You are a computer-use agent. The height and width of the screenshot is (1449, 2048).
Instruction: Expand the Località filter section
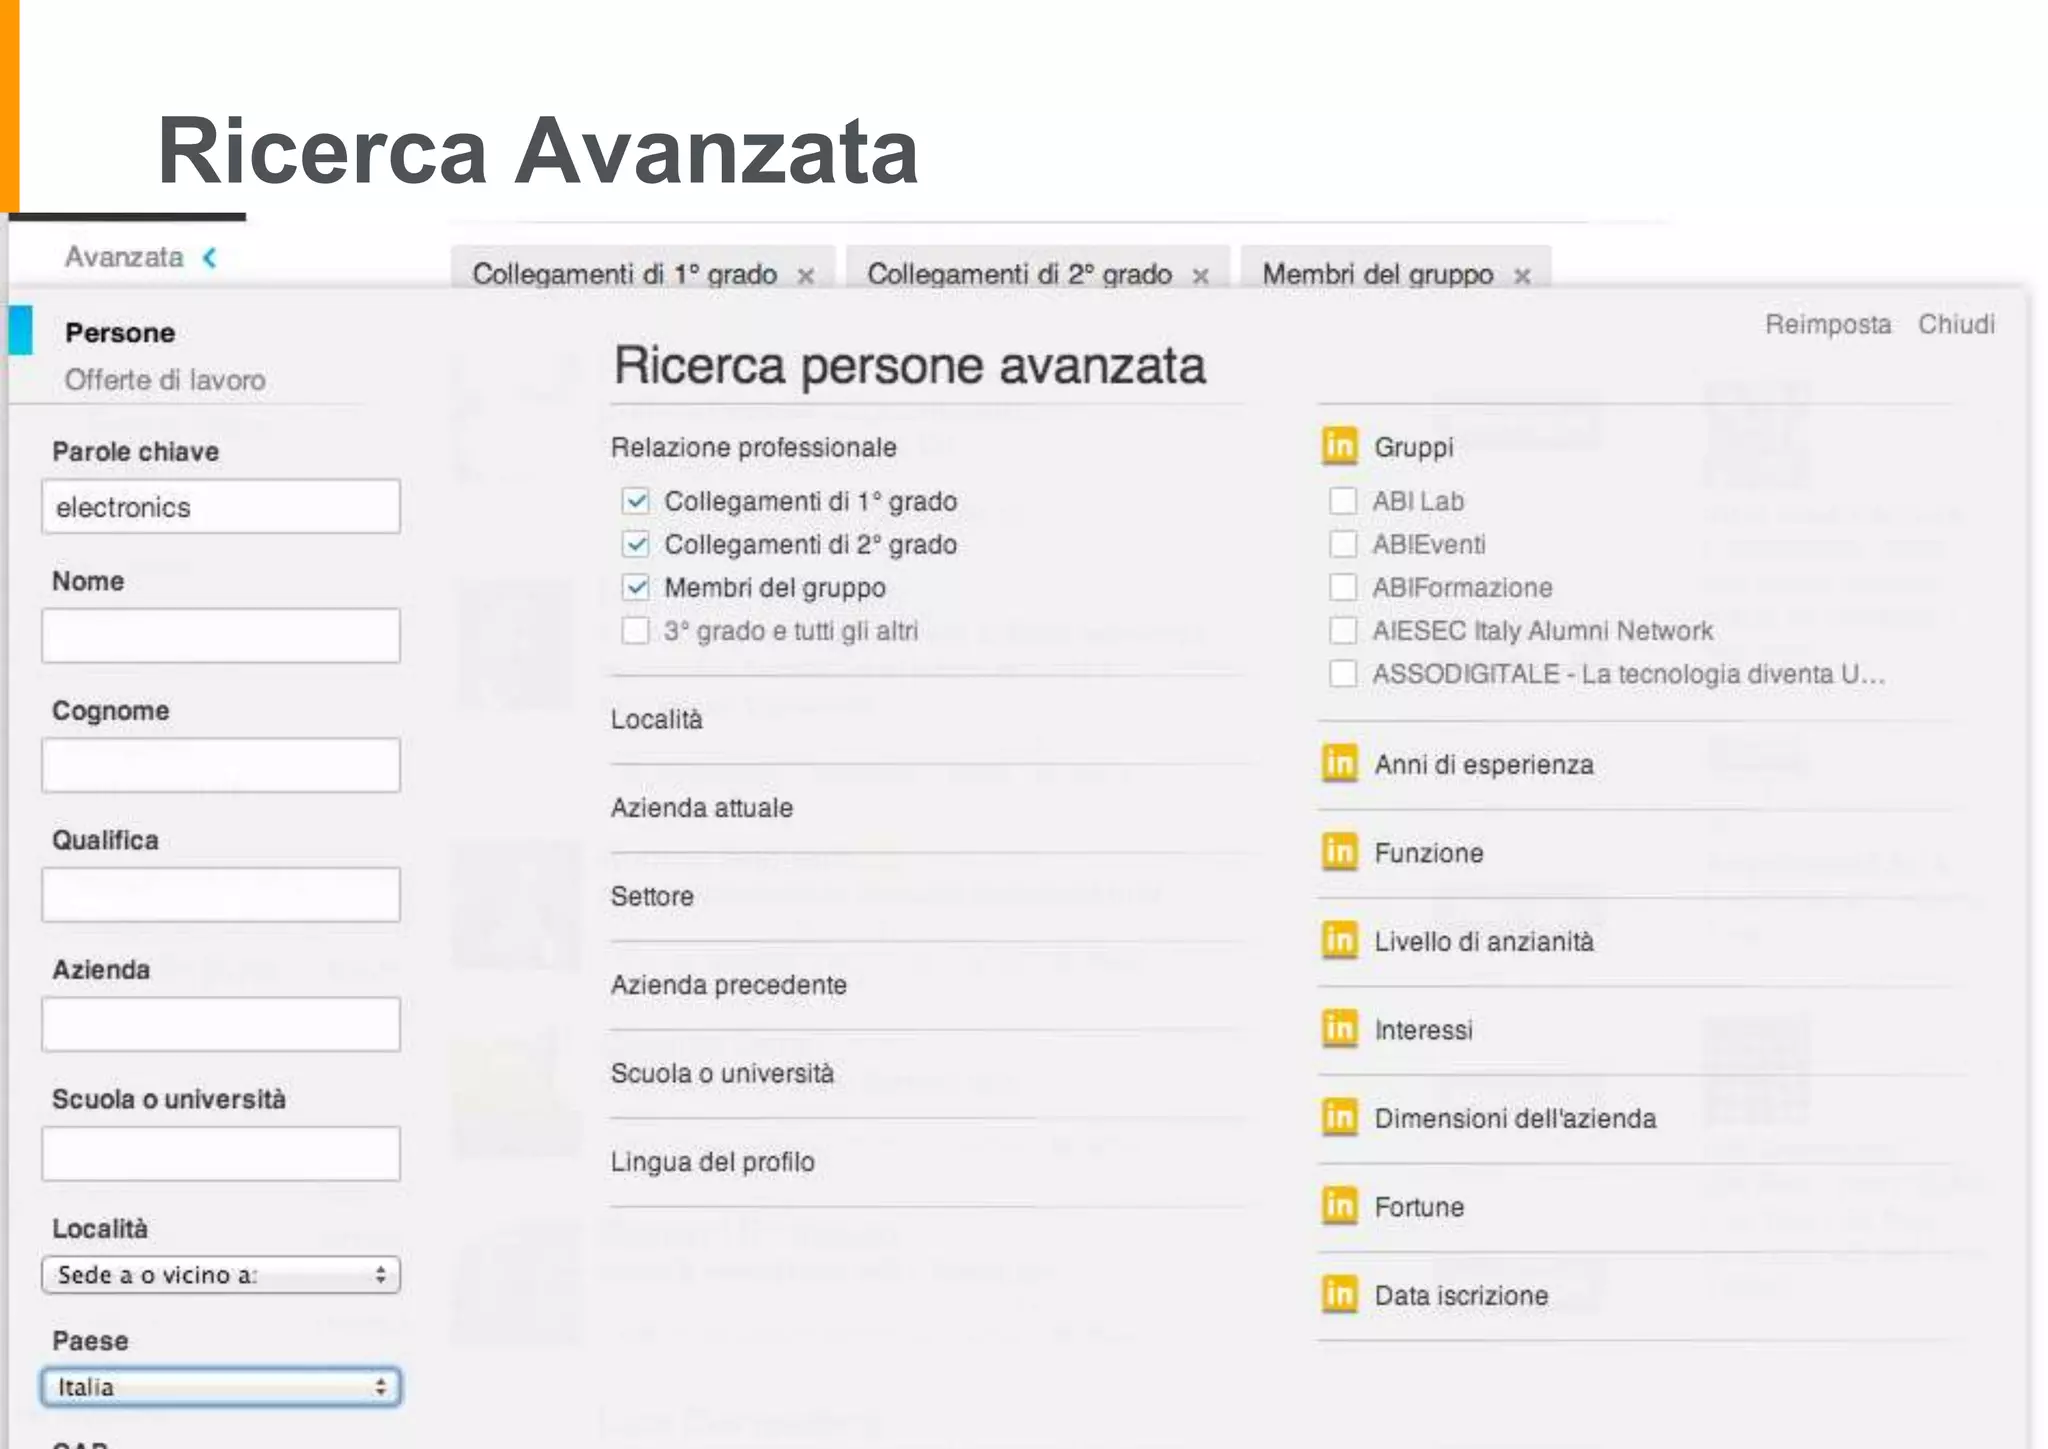[657, 719]
